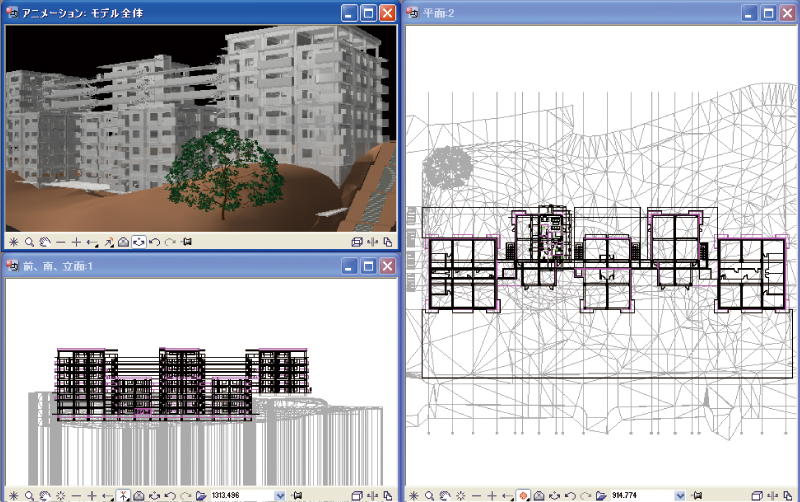Click copy pages icon in plan window
This screenshot has height=502, width=800.
coord(788,495)
